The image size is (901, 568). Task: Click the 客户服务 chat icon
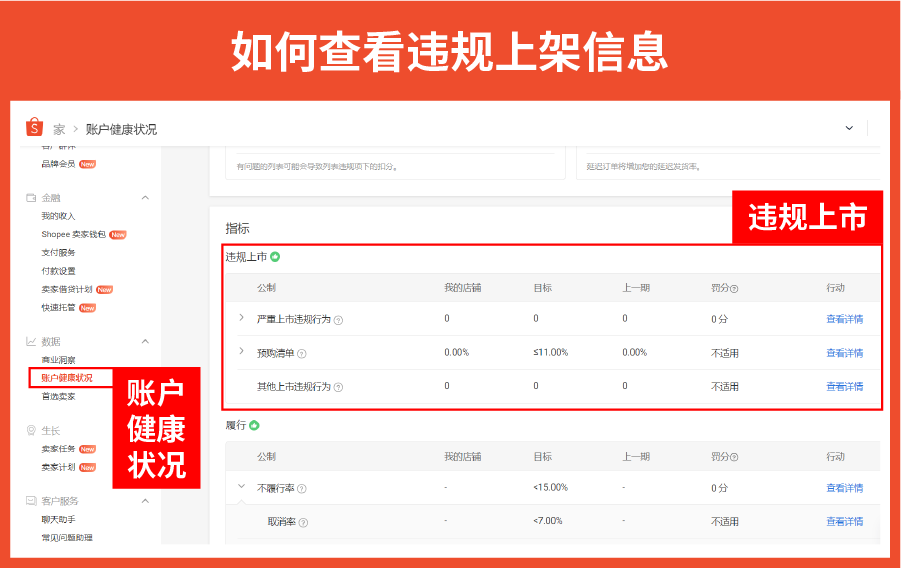click(x=31, y=501)
